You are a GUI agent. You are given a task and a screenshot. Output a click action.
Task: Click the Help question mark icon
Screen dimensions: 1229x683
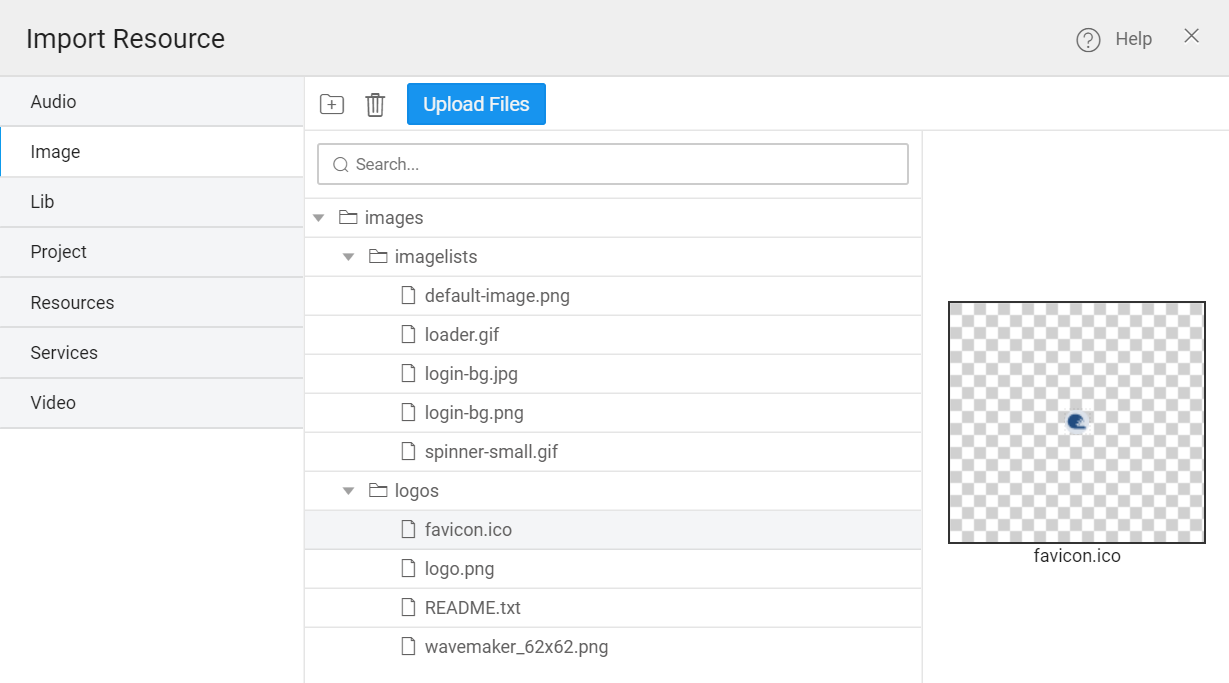click(x=1087, y=38)
